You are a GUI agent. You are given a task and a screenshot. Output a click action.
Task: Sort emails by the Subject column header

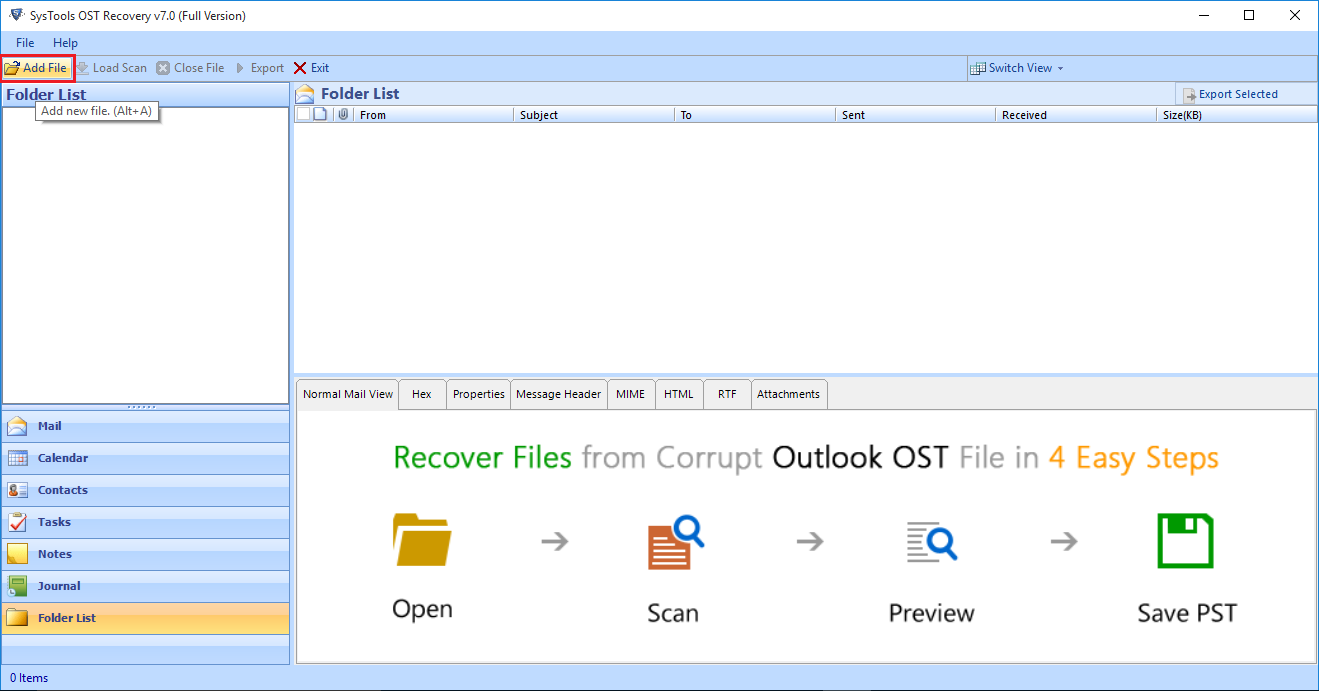[594, 115]
